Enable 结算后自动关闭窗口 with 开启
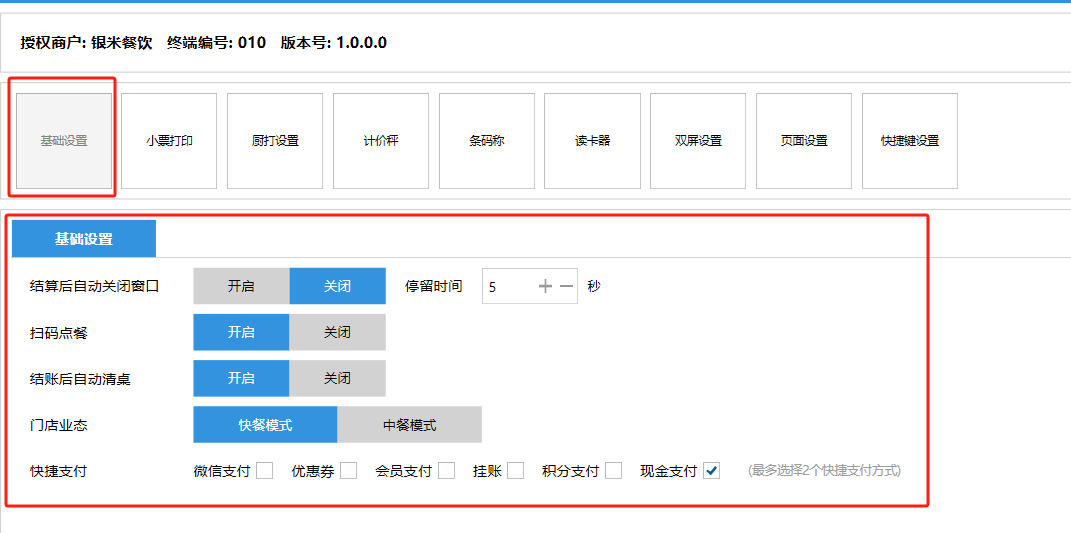 241,286
